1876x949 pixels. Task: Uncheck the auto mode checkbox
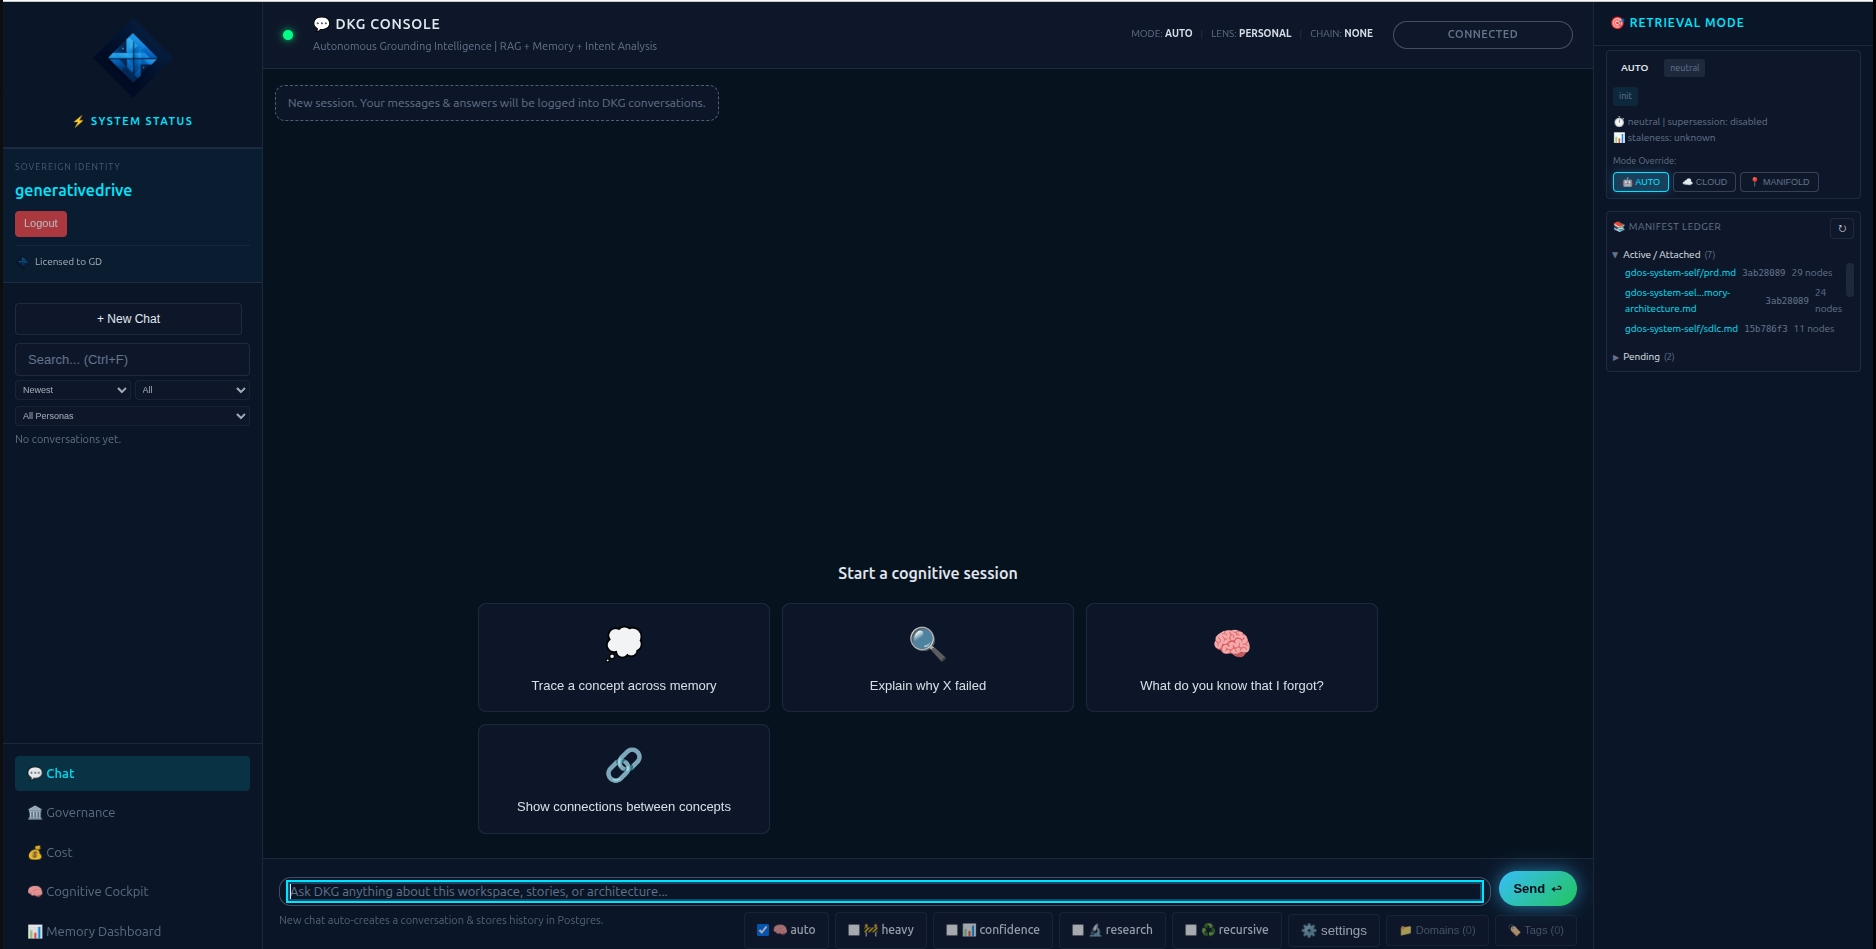tap(761, 929)
